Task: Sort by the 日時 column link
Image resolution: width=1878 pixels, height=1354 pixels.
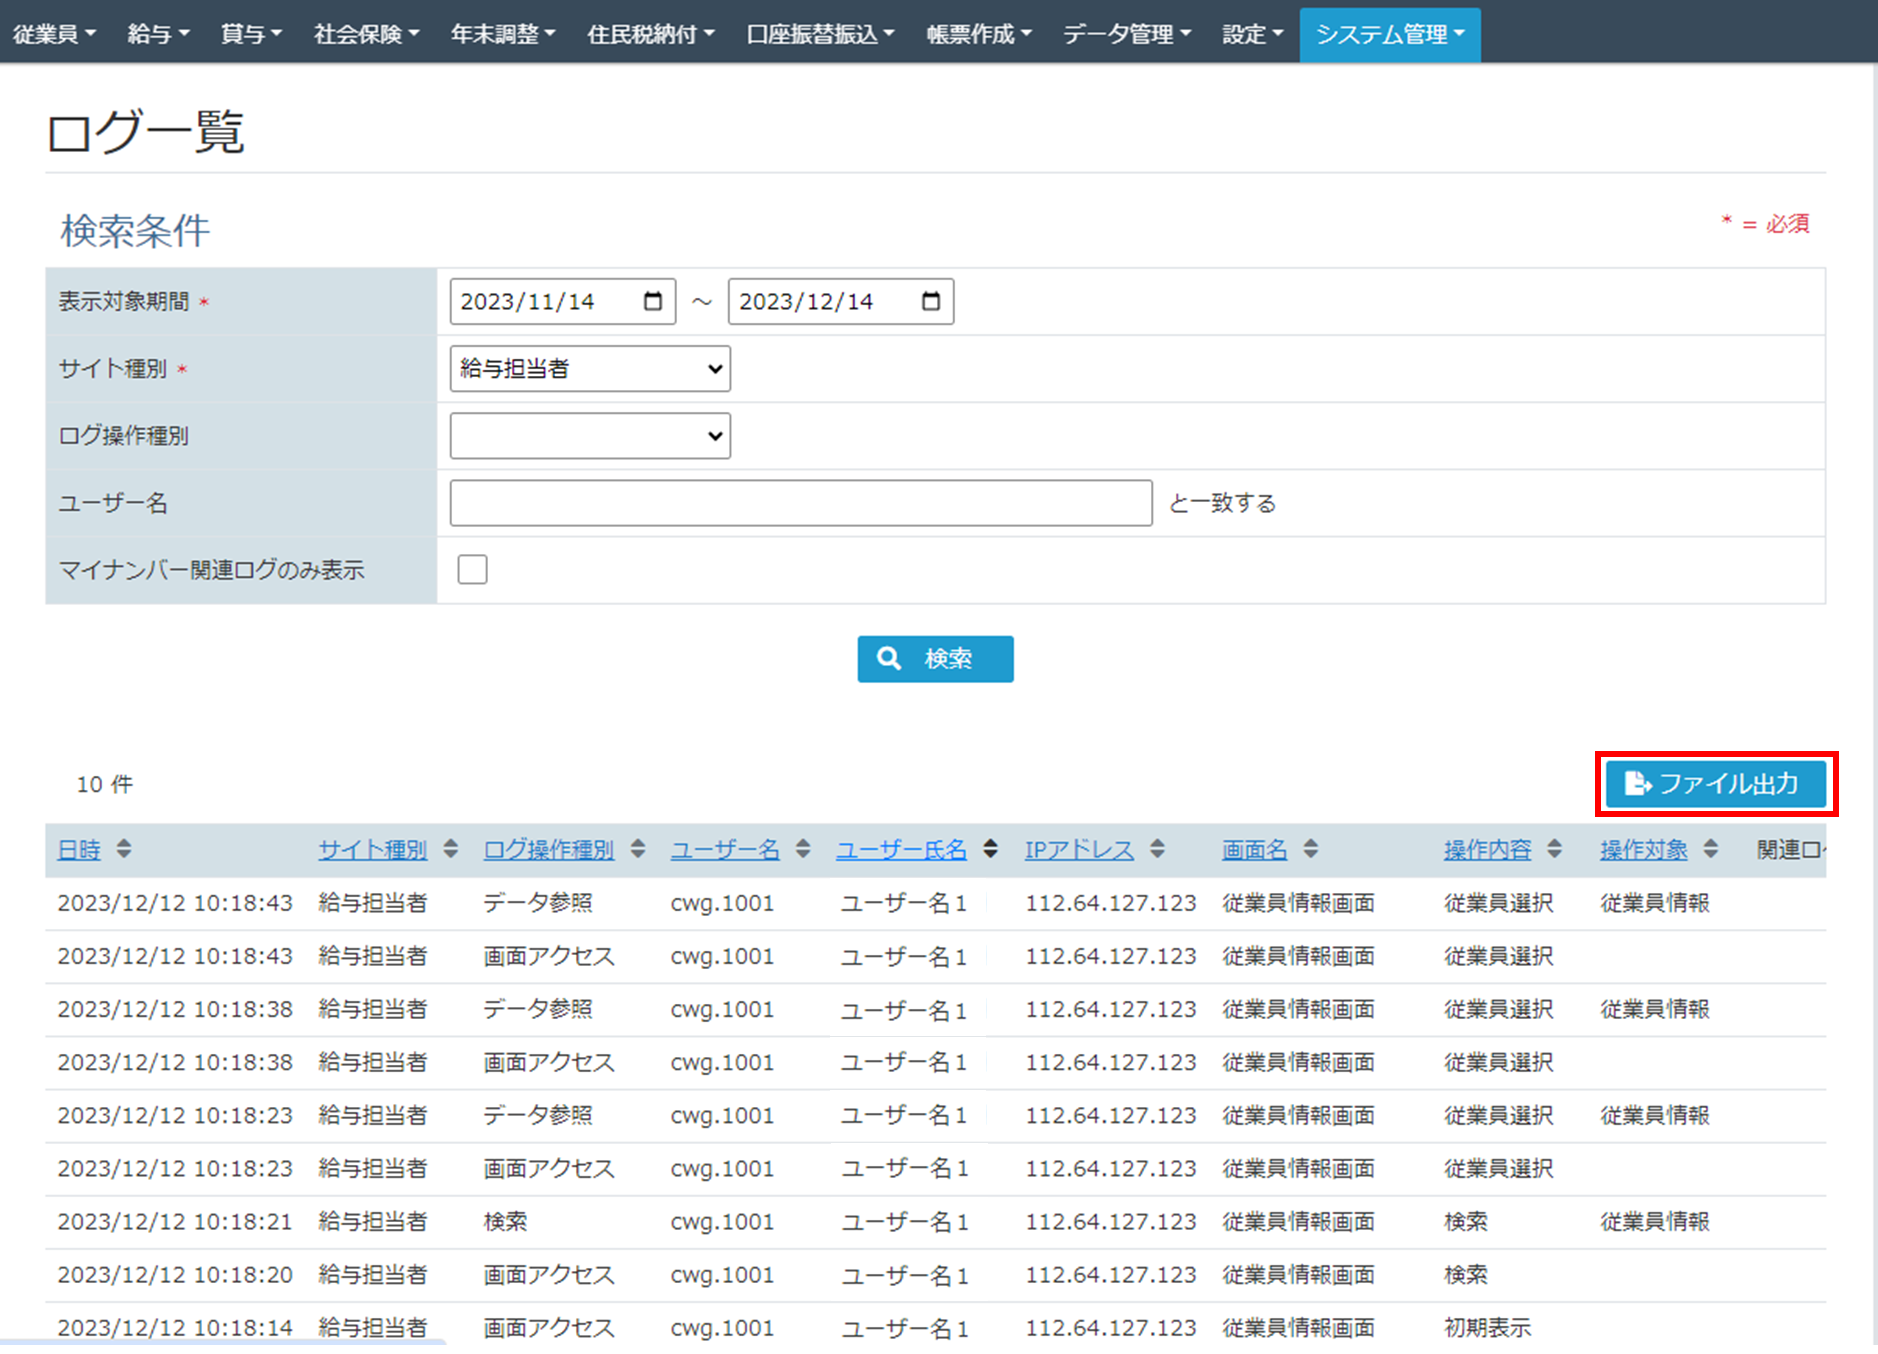Action: tap(79, 850)
